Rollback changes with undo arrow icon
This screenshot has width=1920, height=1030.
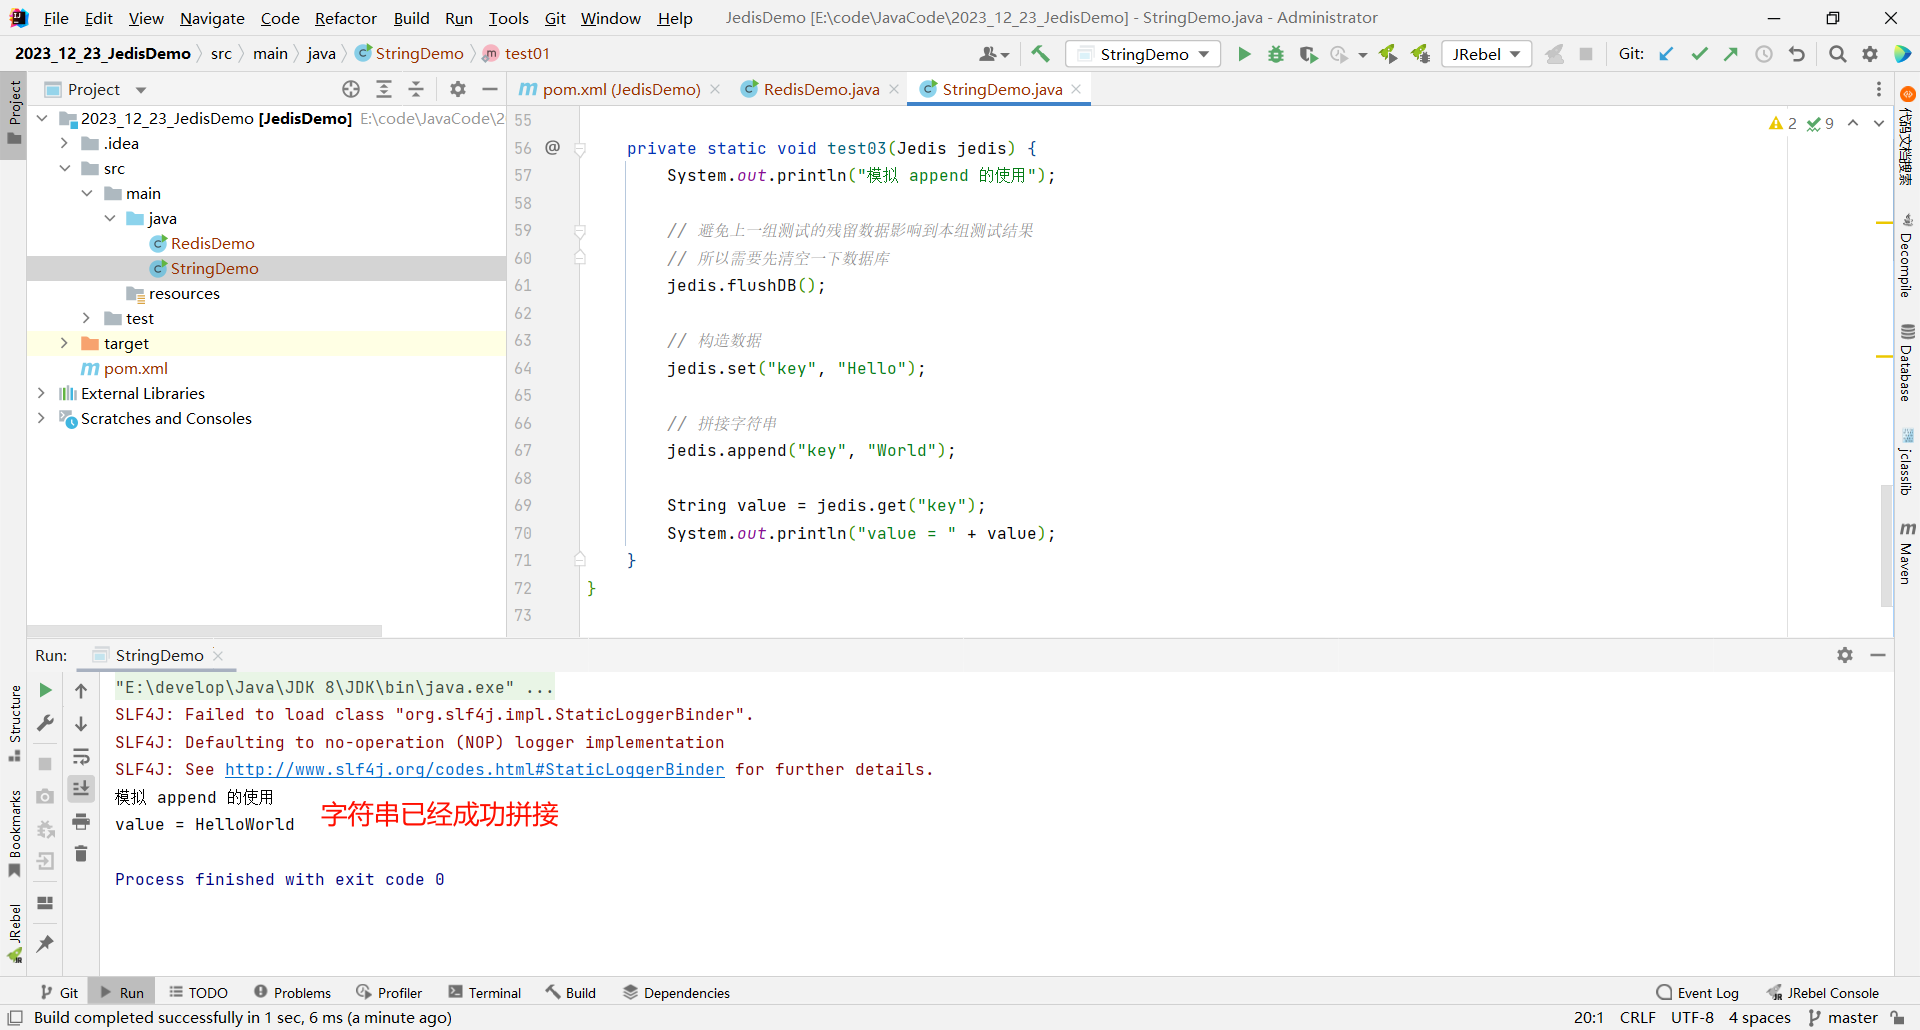1797,54
